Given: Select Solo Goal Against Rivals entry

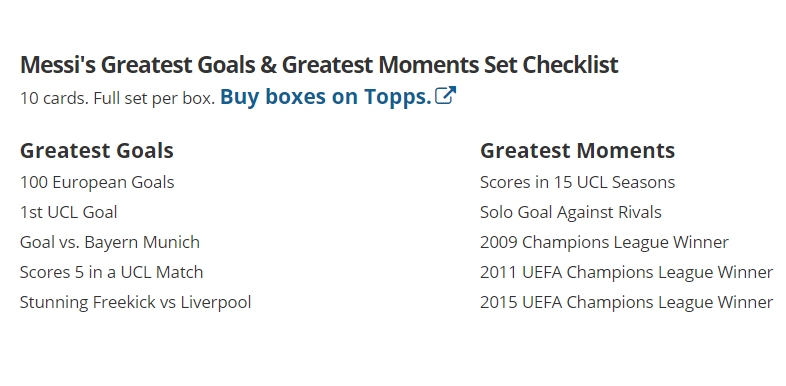Looking at the screenshot, I should [571, 212].
